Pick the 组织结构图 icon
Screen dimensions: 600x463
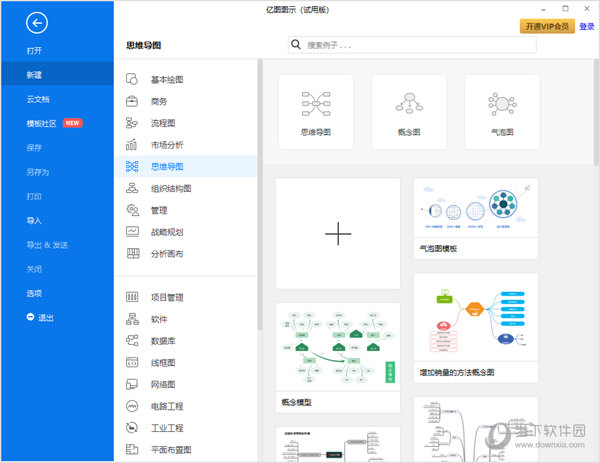tap(132, 188)
